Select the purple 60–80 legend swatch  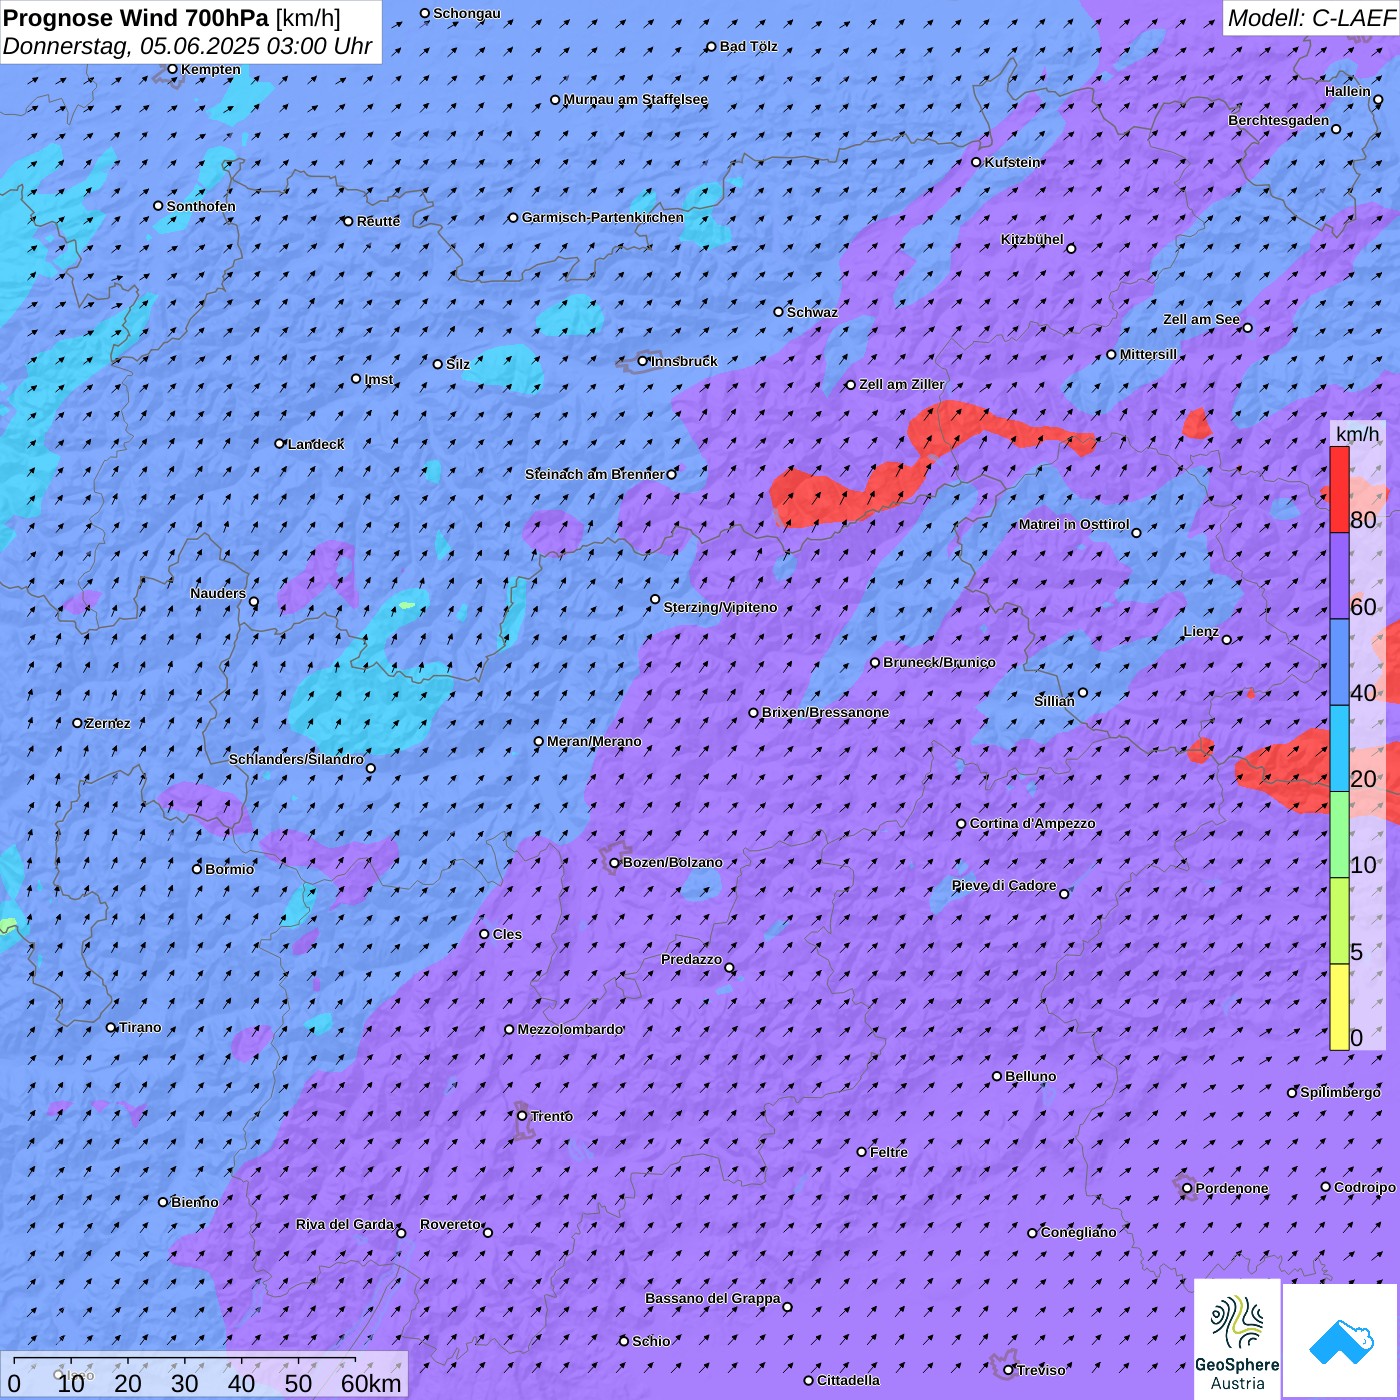coord(1339,576)
